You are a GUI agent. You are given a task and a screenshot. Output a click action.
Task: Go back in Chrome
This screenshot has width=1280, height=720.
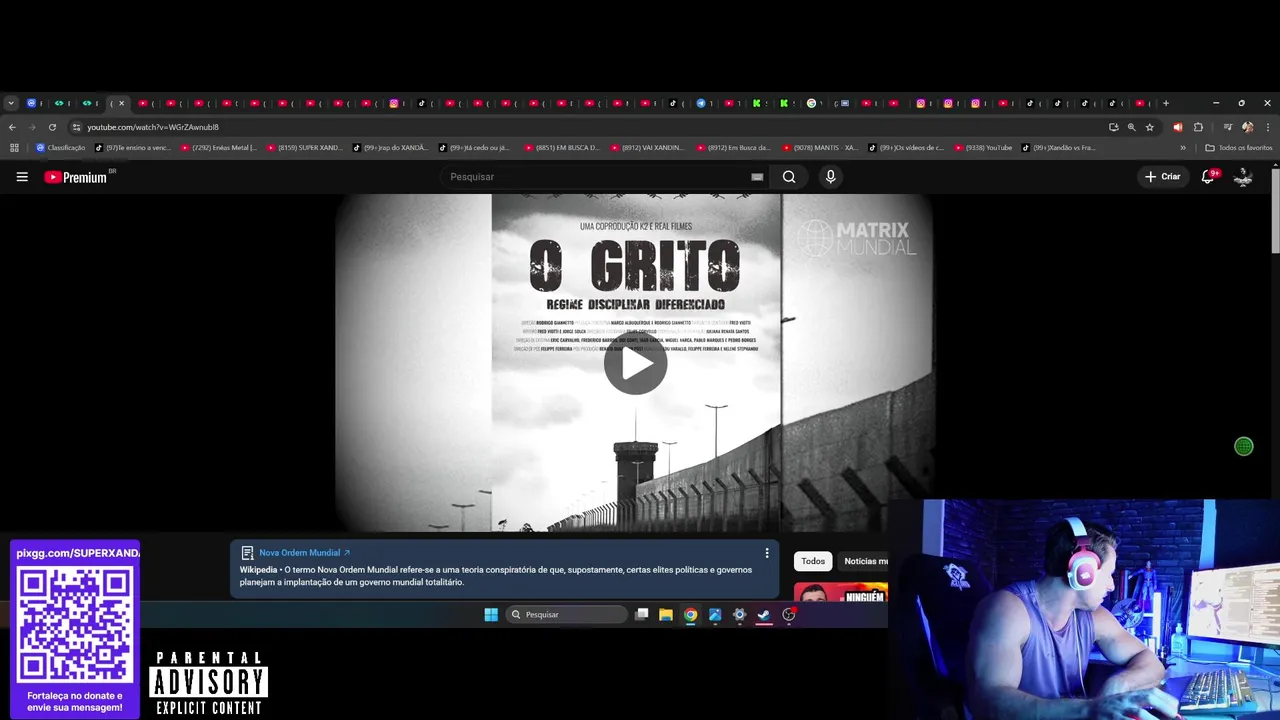pyautogui.click(x=12, y=127)
